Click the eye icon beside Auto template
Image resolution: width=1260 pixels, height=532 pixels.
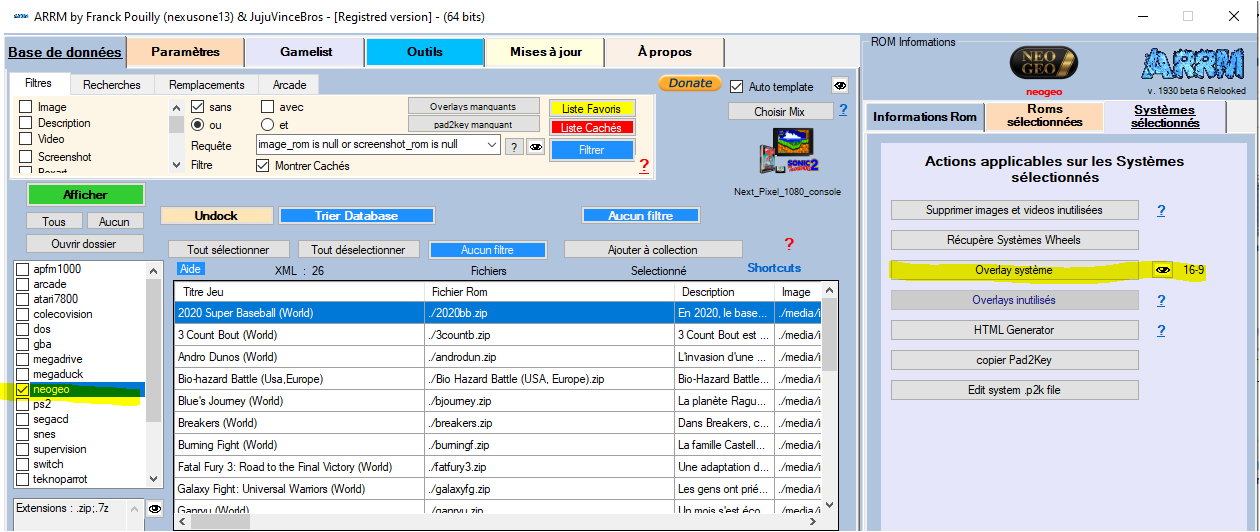pos(840,86)
